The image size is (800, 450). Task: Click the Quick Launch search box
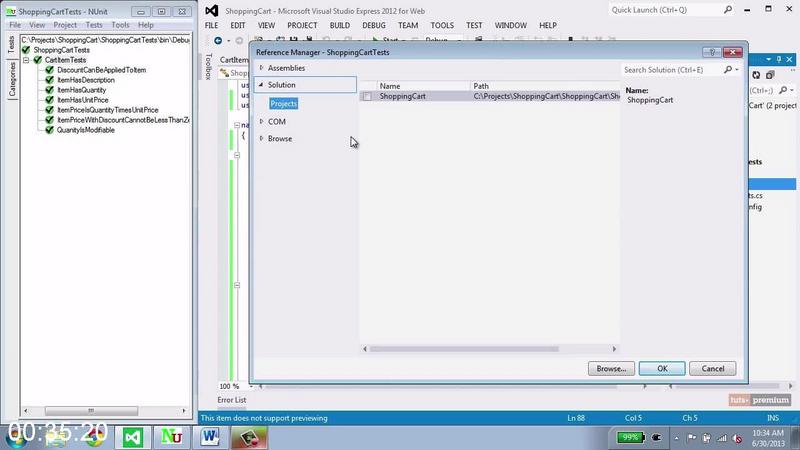click(665, 10)
